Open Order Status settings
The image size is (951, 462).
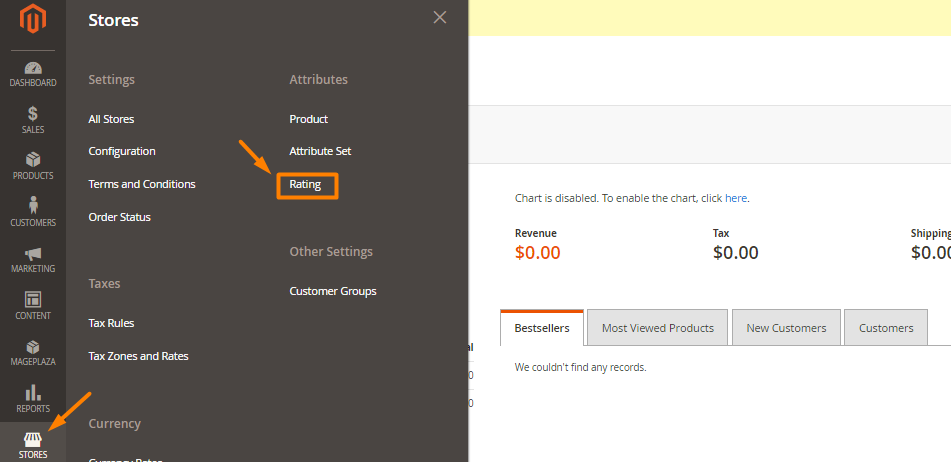click(x=119, y=216)
